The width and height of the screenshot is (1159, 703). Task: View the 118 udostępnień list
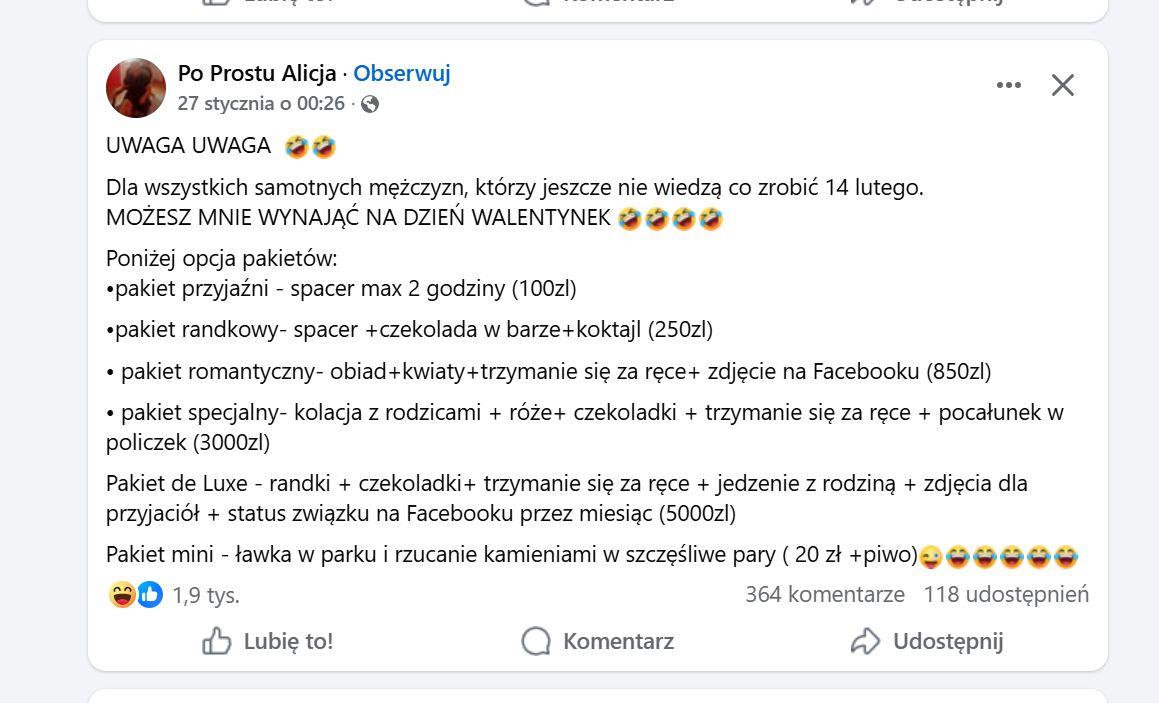1006,595
